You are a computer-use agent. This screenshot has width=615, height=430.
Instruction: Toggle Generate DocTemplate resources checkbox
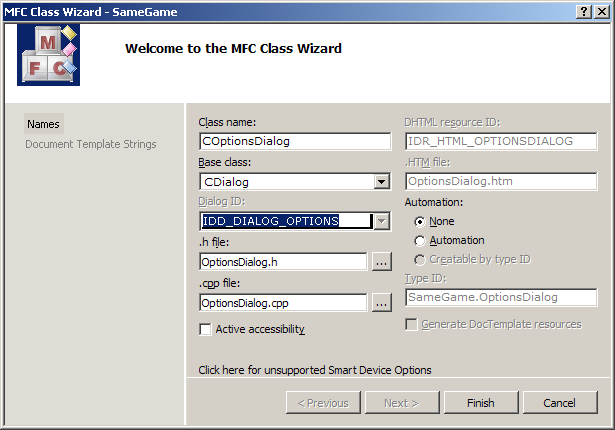pyautogui.click(x=411, y=324)
